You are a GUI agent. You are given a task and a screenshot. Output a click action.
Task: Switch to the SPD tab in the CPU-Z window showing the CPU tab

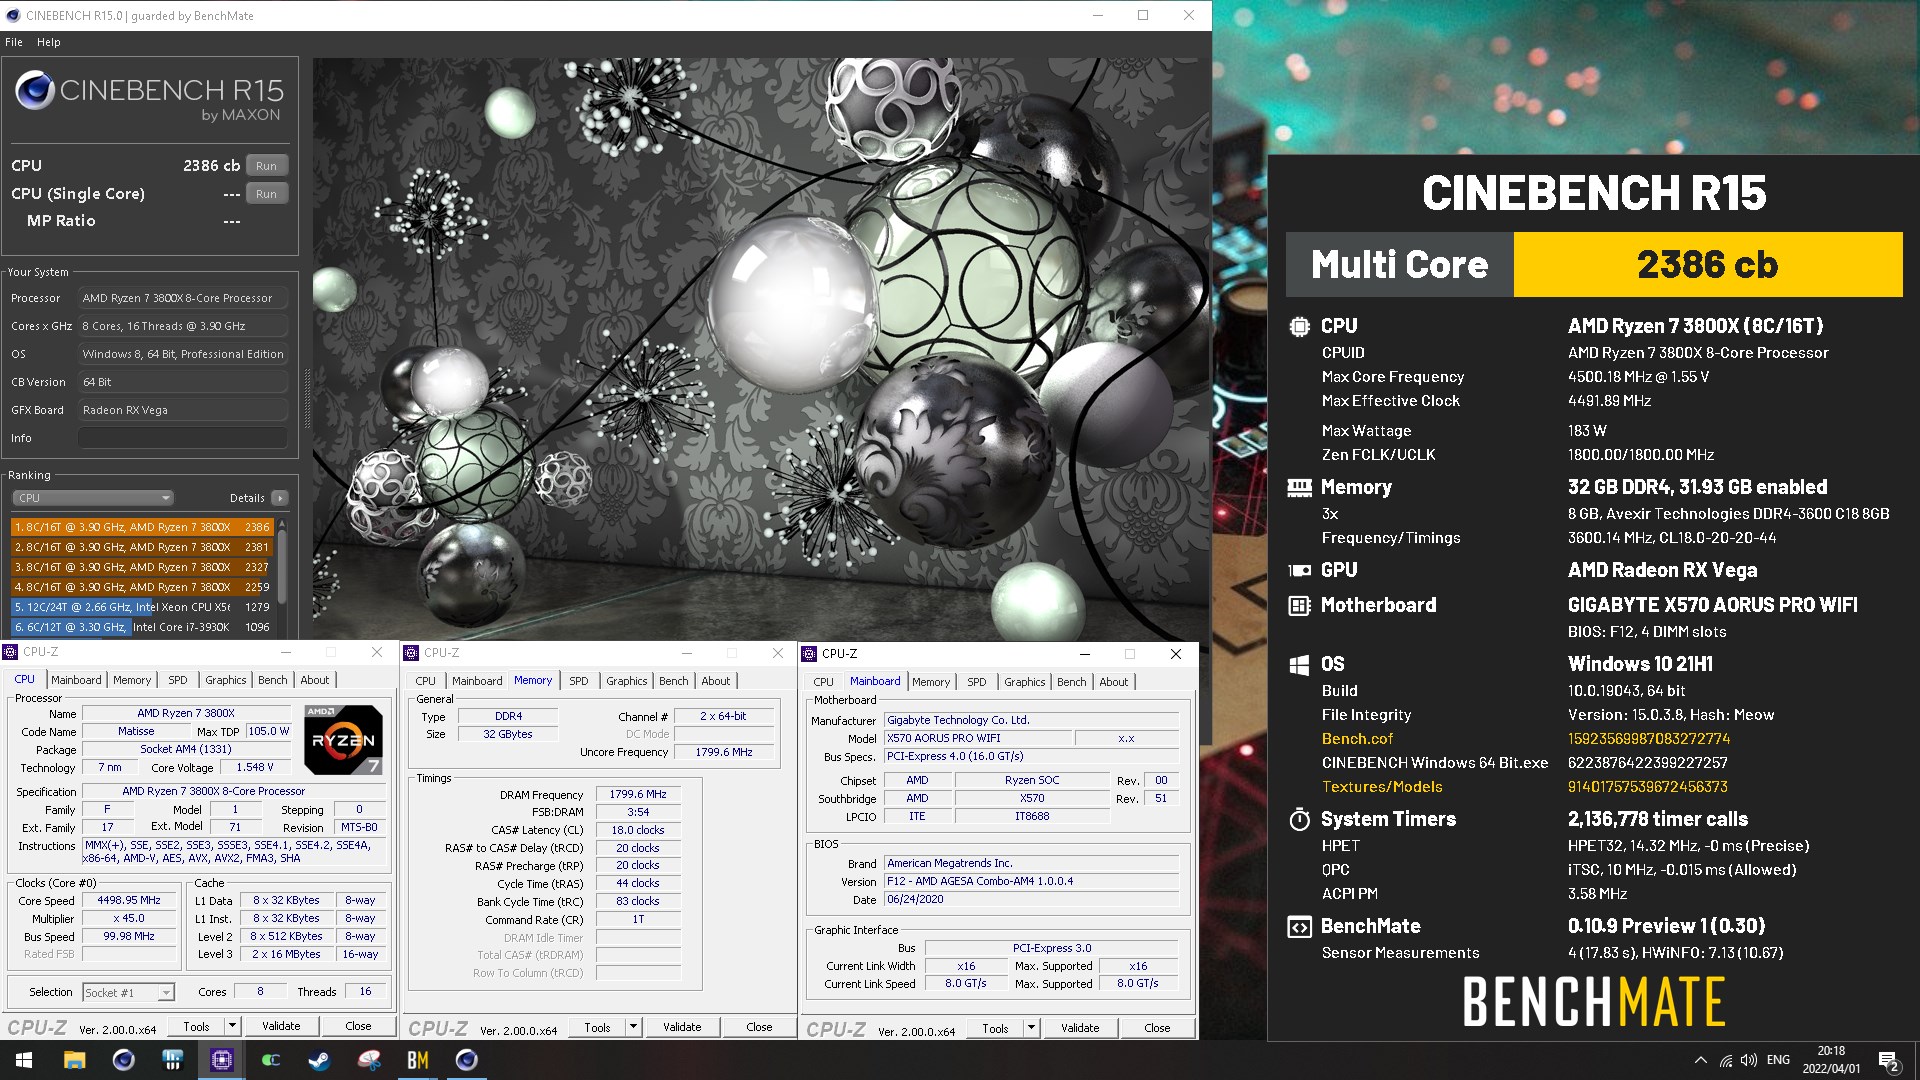point(178,680)
